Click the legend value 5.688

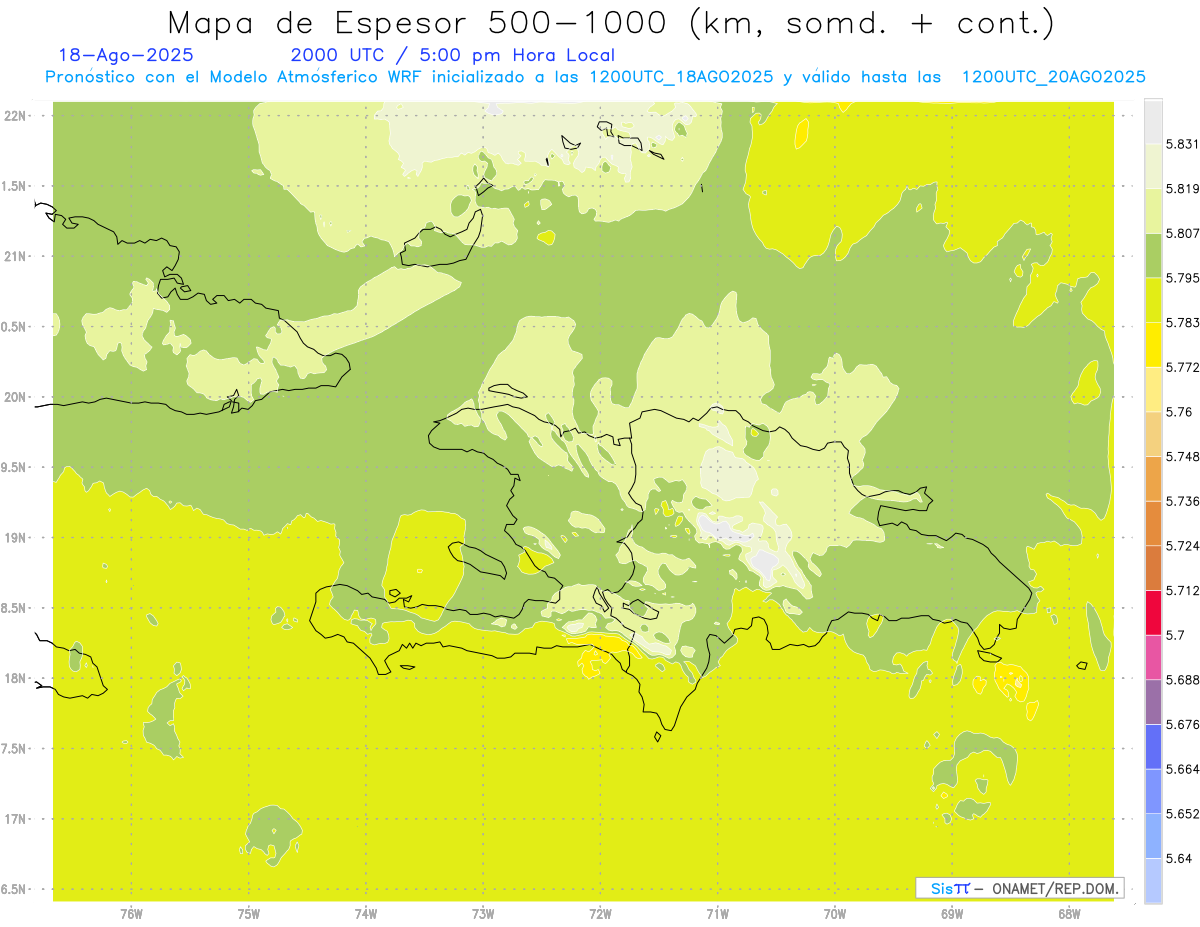click(1183, 680)
